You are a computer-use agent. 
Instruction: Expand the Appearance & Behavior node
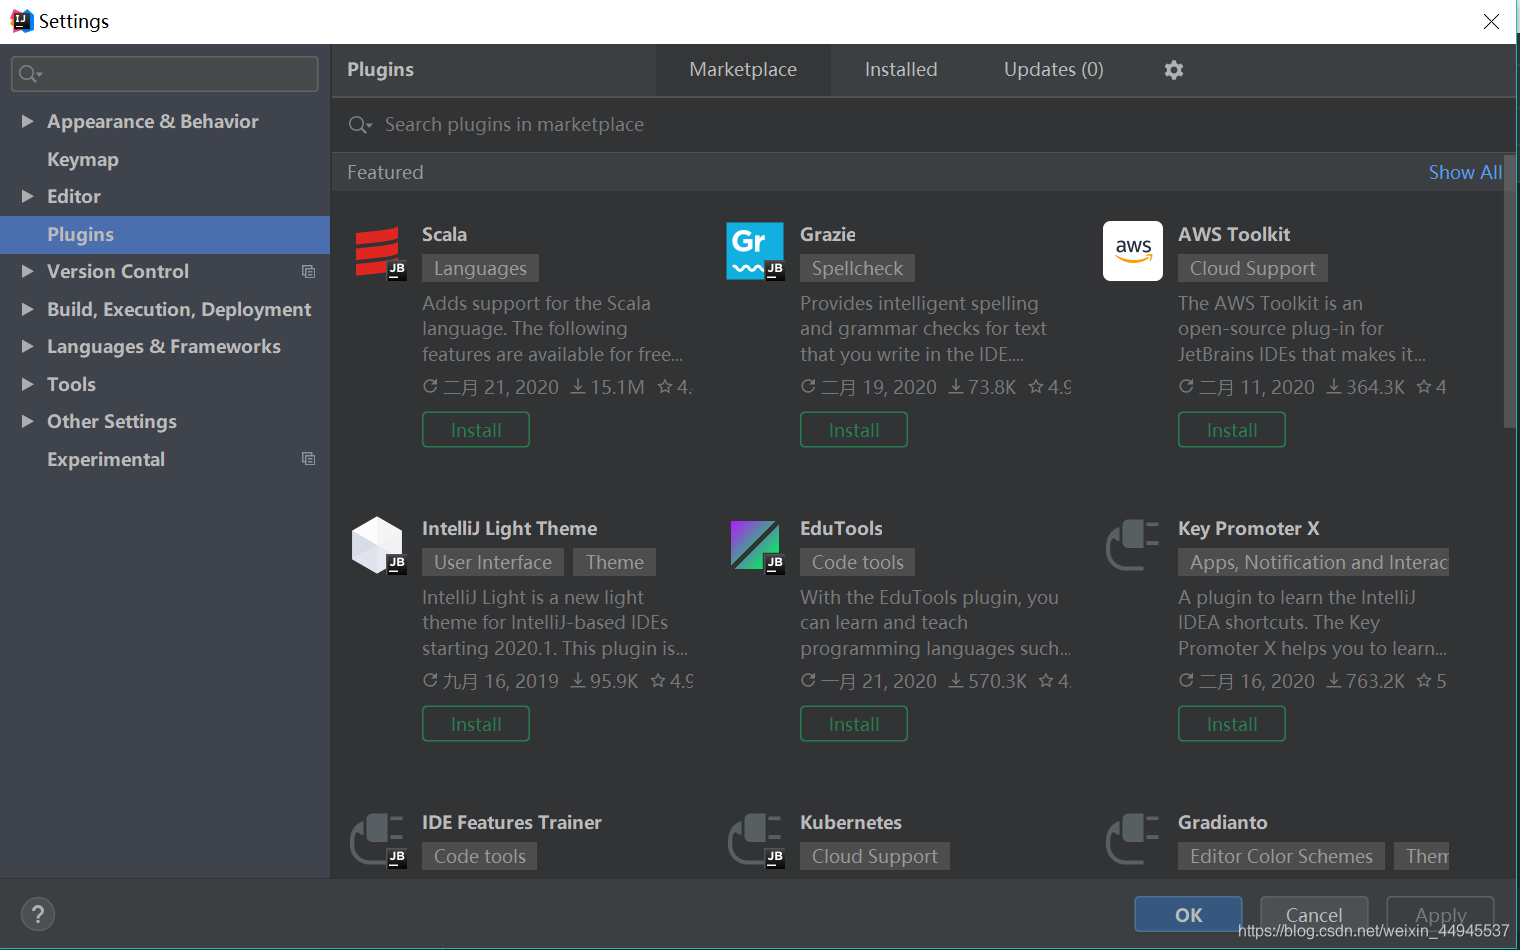(x=28, y=121)
